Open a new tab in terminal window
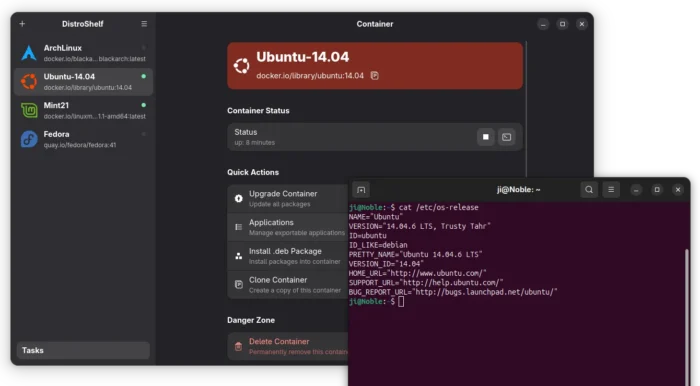Image resolution: width=700 pixels, height=386 pixels. [361, 190]
